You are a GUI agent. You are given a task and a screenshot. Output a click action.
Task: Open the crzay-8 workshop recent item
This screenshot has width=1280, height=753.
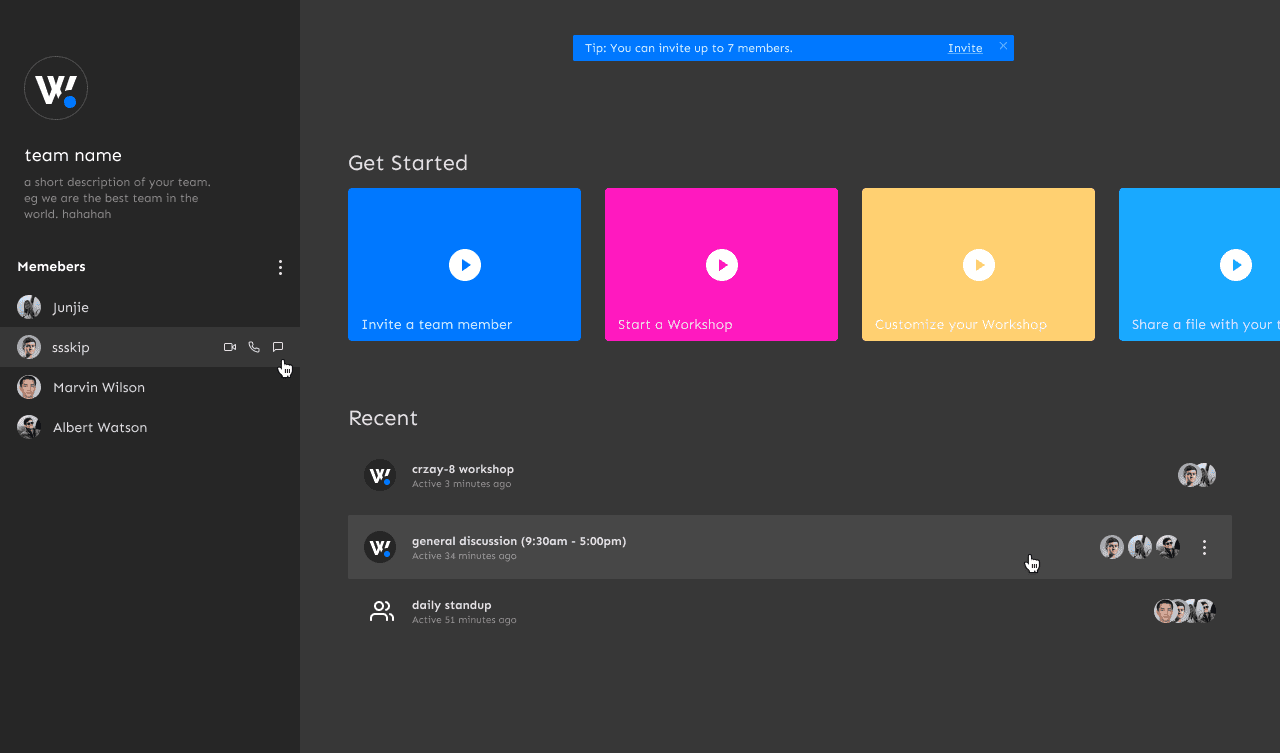point(790,475)
